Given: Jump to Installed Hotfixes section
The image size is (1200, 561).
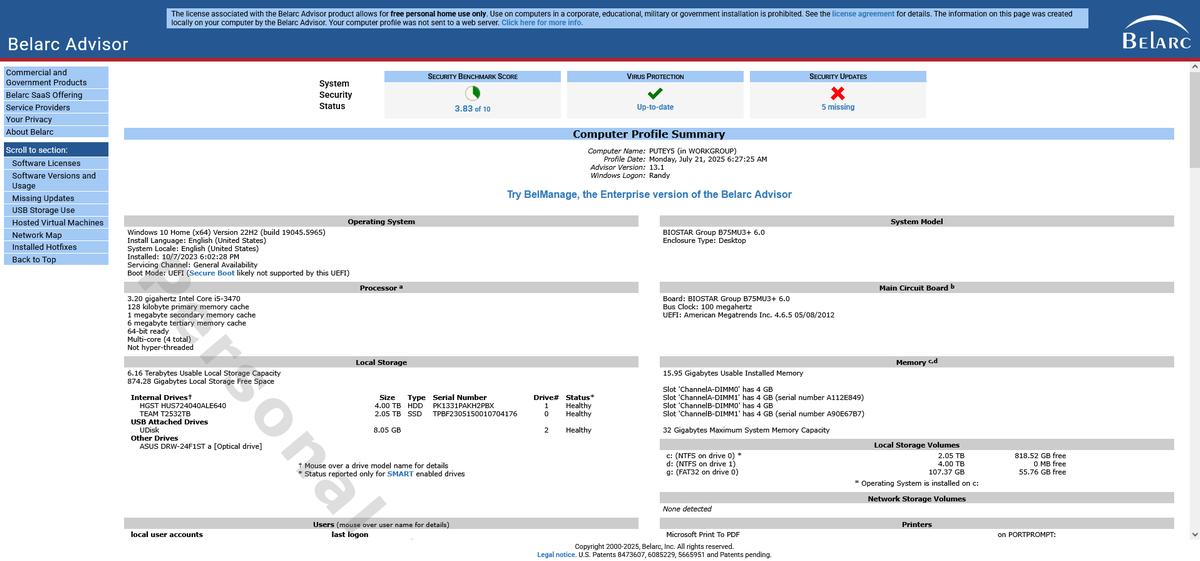Looking at the screenshot, I should pyautogui.click(x=56, y=247).
